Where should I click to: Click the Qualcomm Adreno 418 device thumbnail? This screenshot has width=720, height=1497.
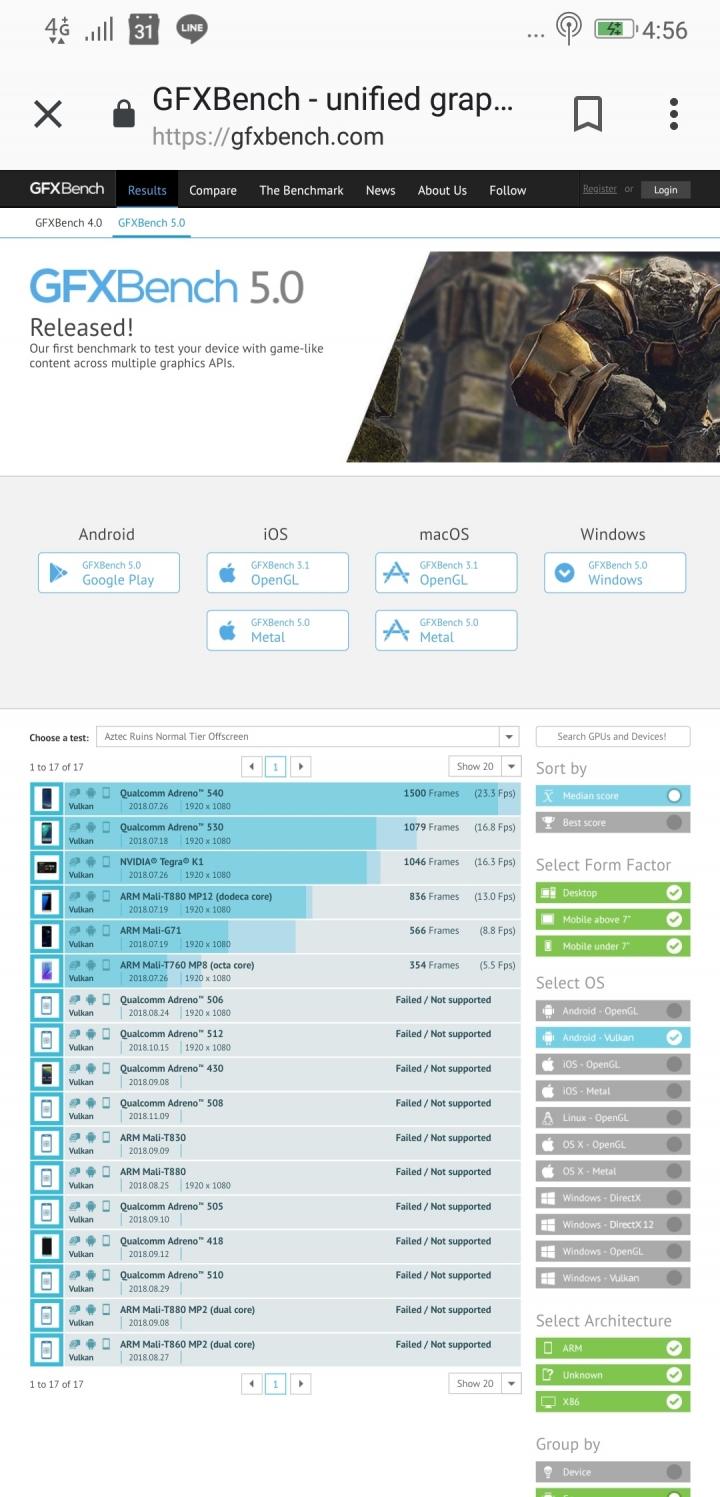point(46,1247)
